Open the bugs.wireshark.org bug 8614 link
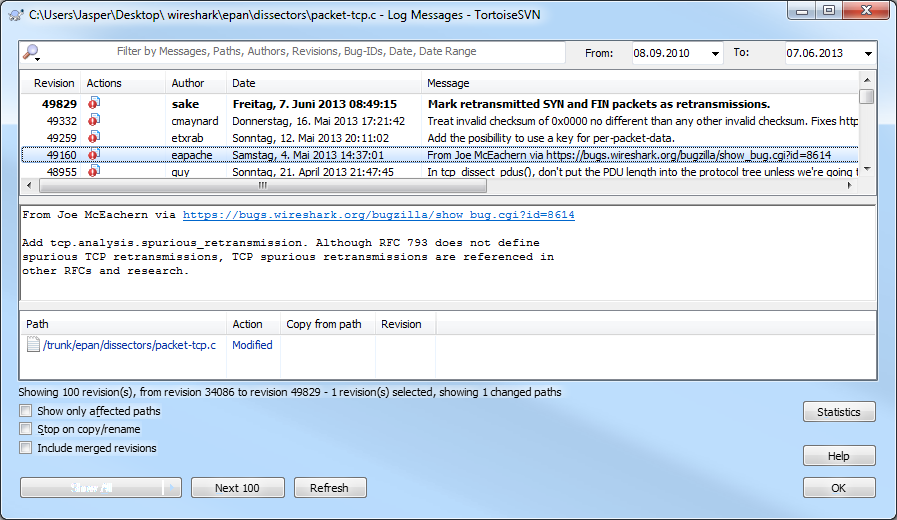The image size is (897, 520). pos(379,215)
